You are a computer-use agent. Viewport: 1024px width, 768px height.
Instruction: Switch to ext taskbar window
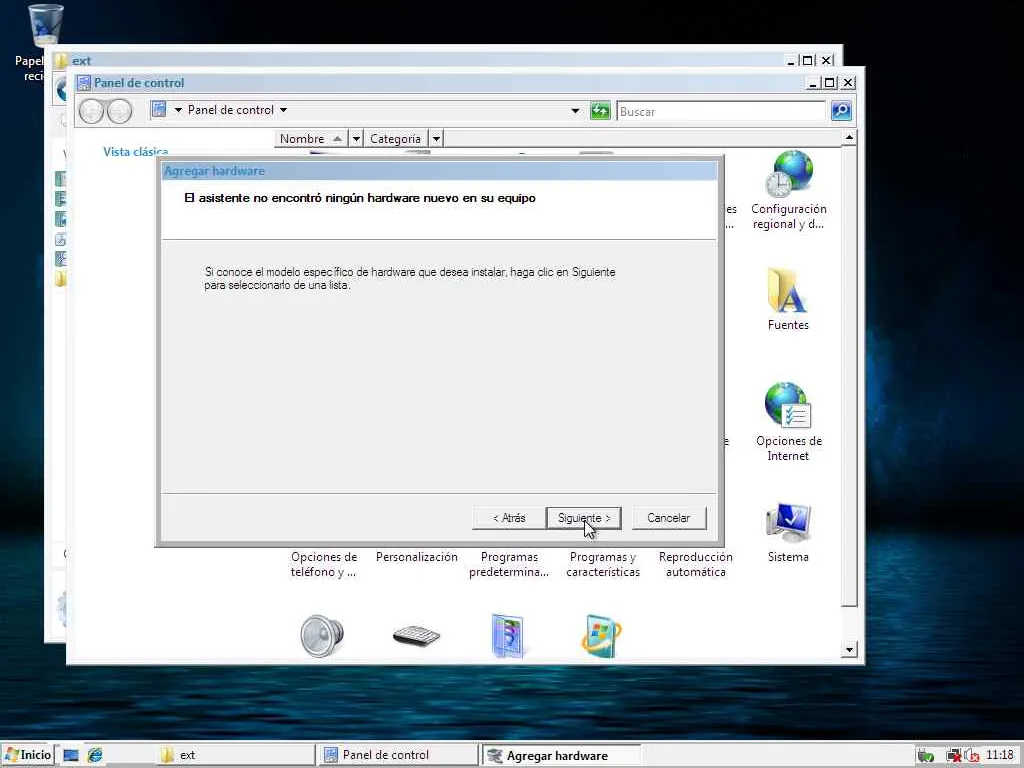click(x=236, y=755)
